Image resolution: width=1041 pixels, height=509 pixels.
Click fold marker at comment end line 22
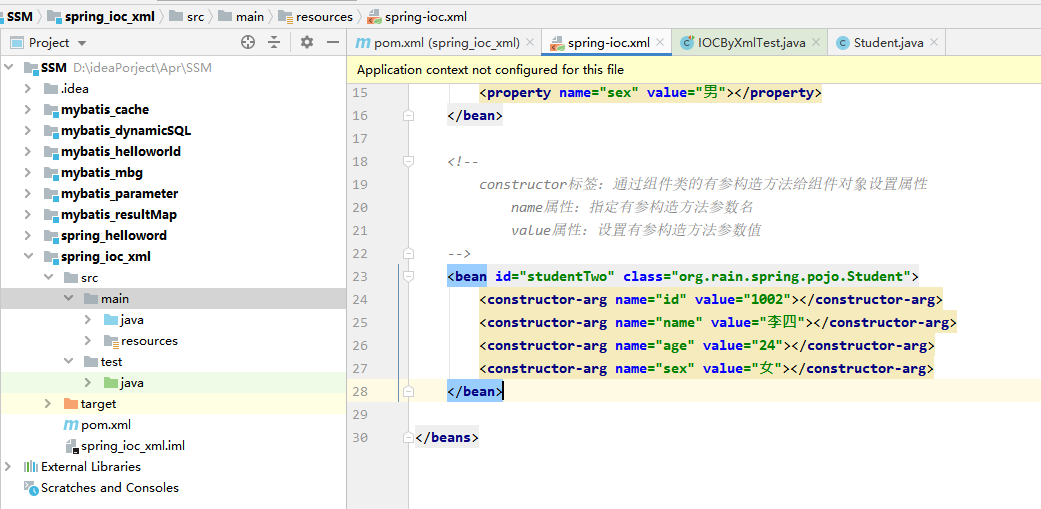click(408, 254)
